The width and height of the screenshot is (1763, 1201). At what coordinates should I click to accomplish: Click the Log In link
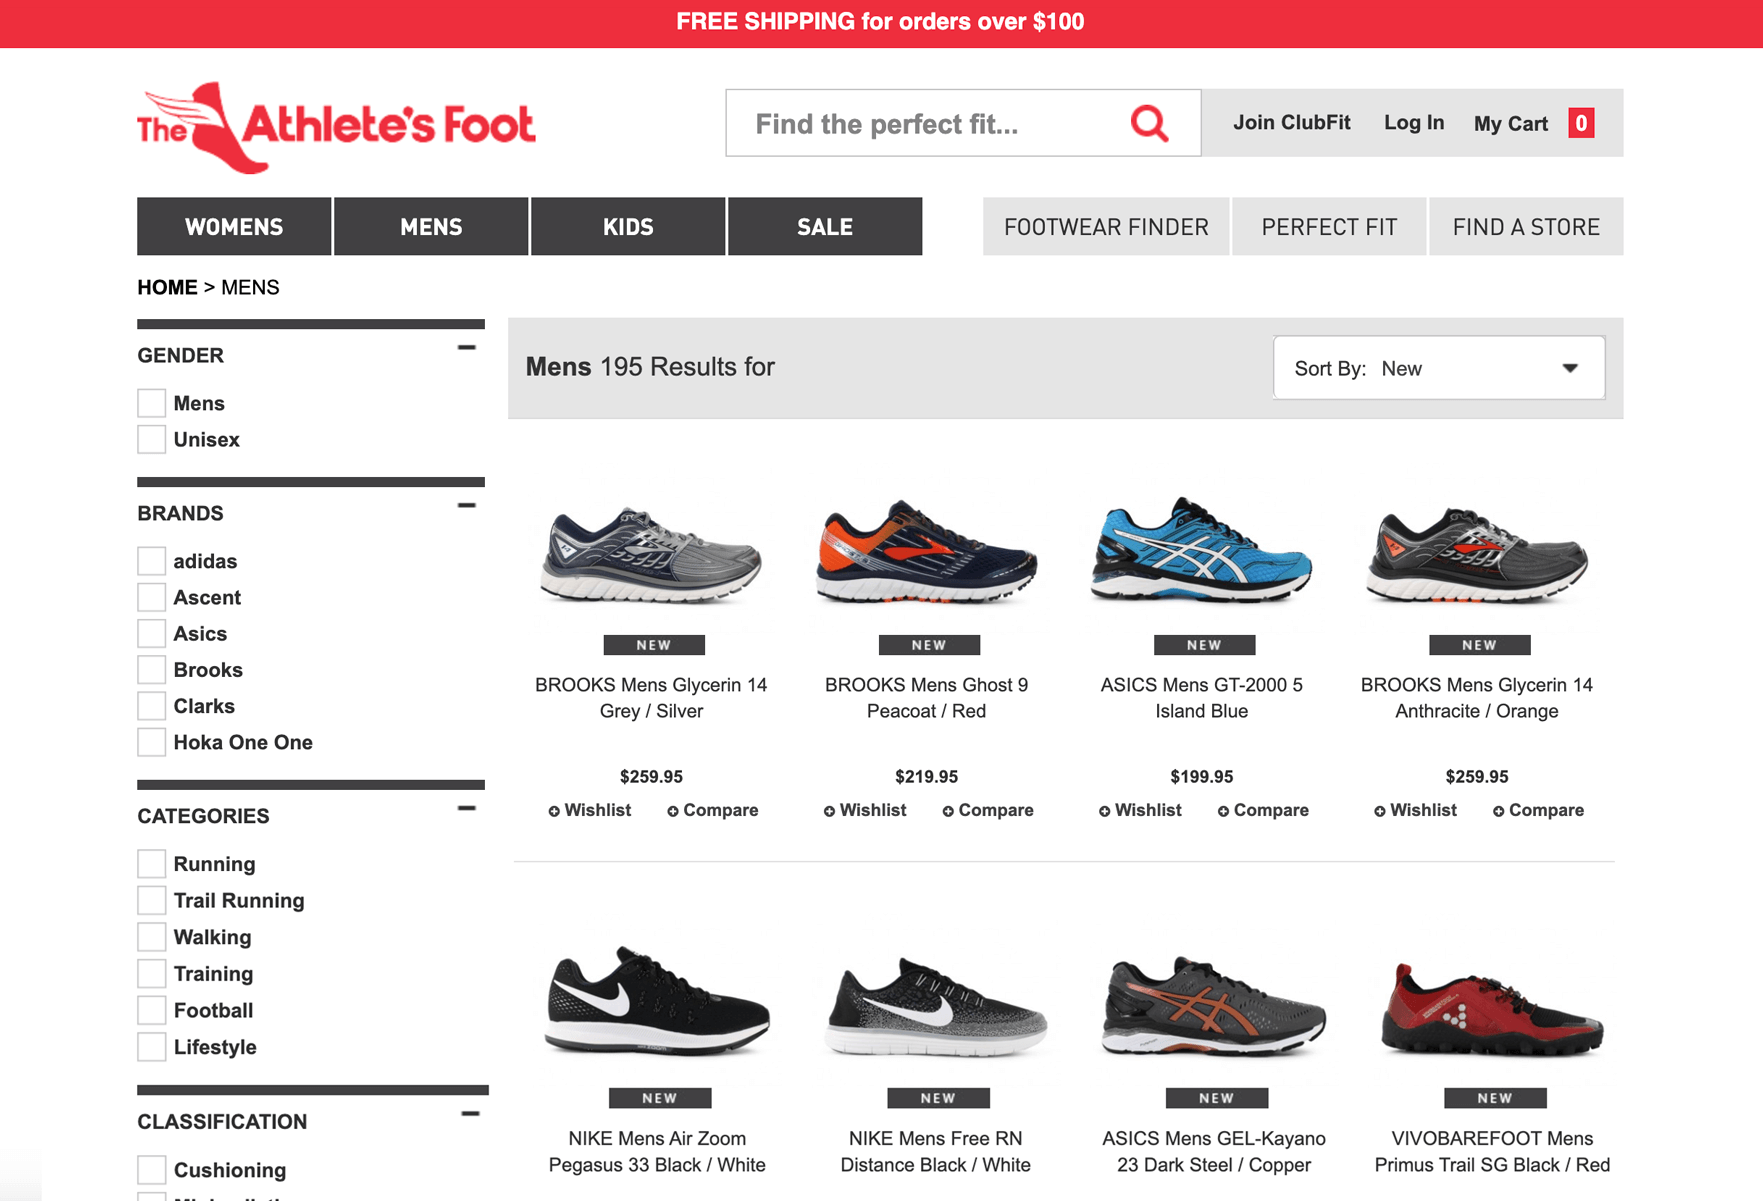pyautogui.click(x=1414, y=123)
